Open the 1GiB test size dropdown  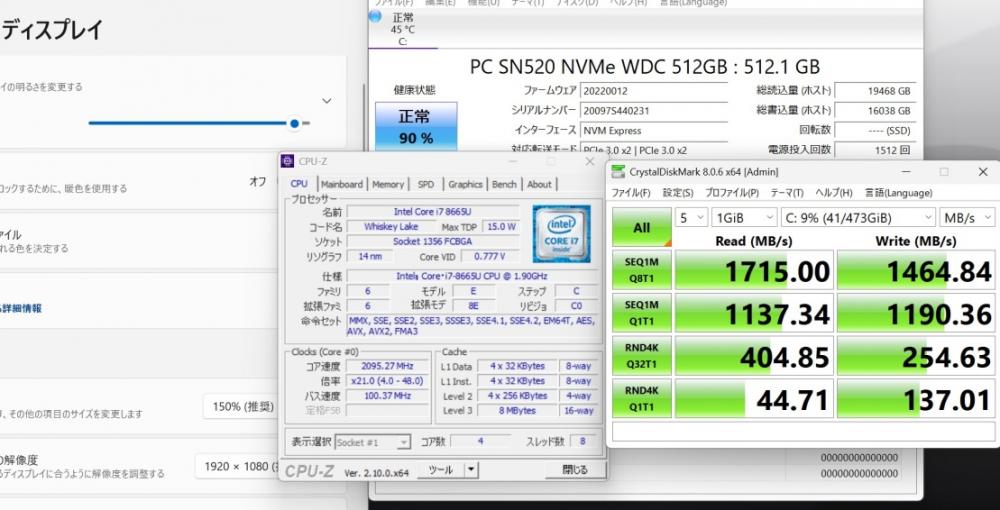click(x=744, y=218)
